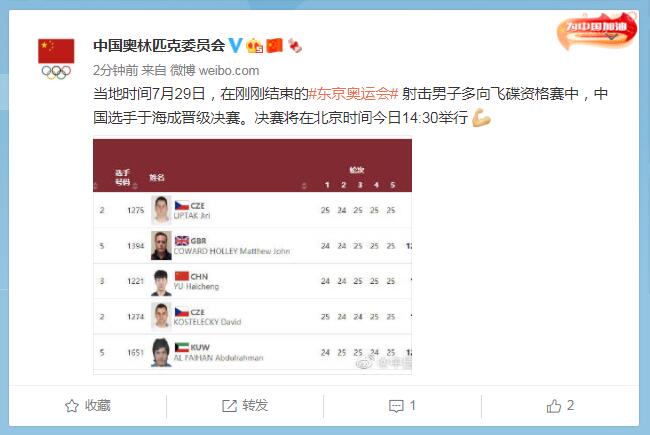Open the 中国奥林匹克委员会 profile name
The height and width of the screenshot is (435, 650).
(159, 45)
